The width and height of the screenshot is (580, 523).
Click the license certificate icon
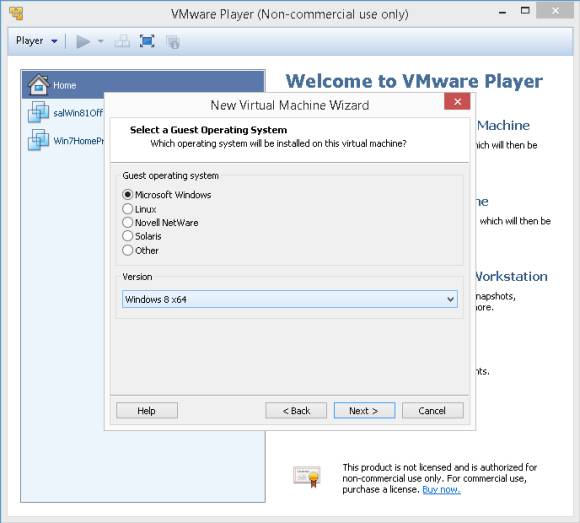click(307, 476)
